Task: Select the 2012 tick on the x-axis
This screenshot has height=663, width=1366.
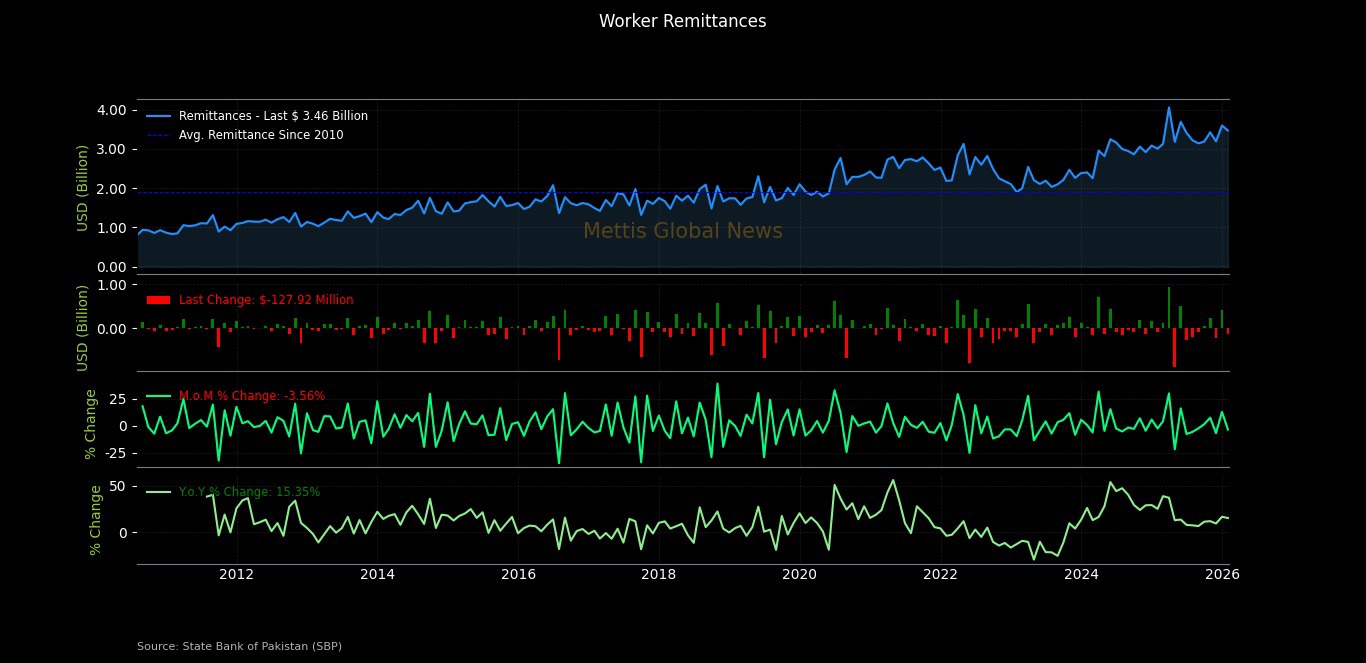Action: pyautogui.click(x=236, y=574)
